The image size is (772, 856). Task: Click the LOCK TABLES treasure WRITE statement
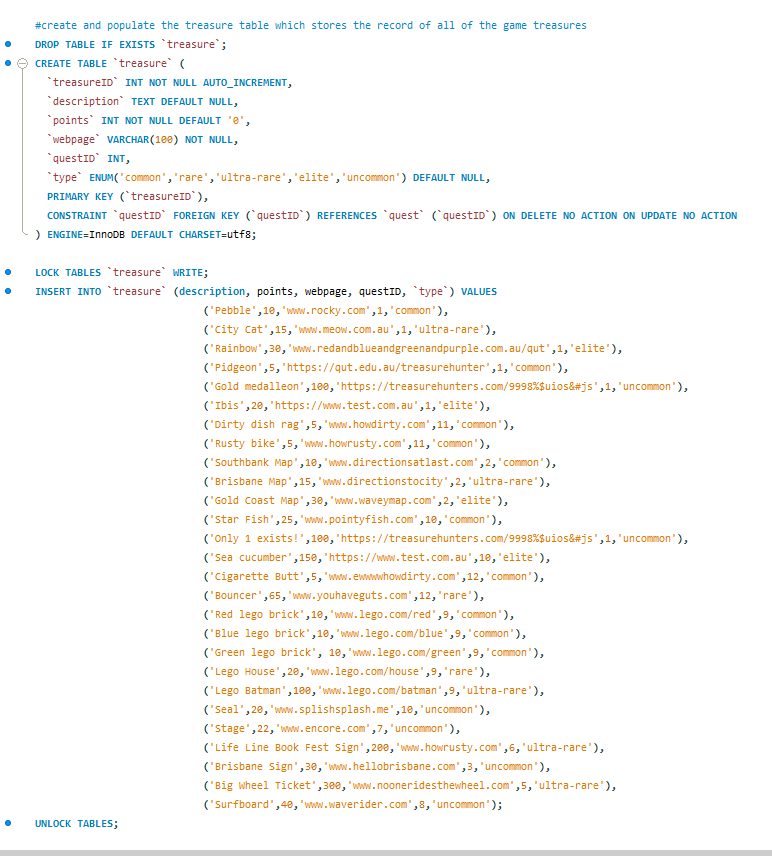[x=122, y=272]
